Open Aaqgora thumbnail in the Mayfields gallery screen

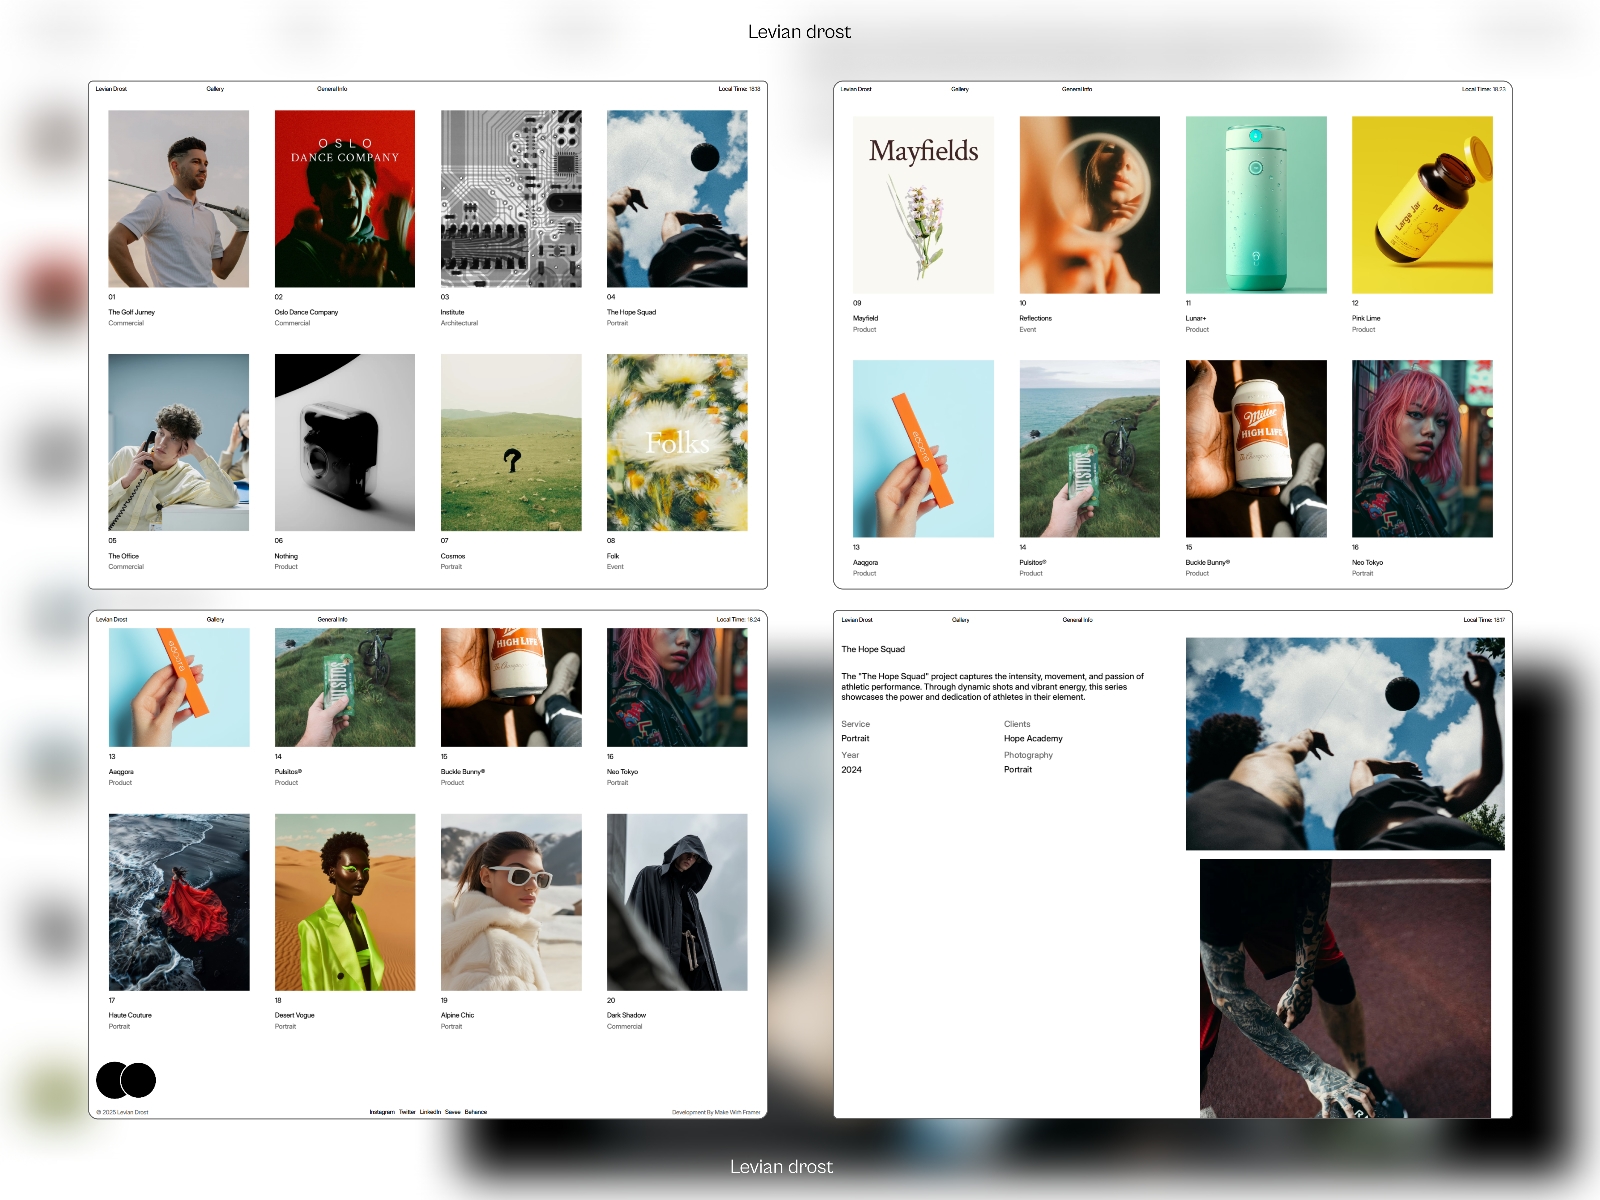click(x=923, y=449)
